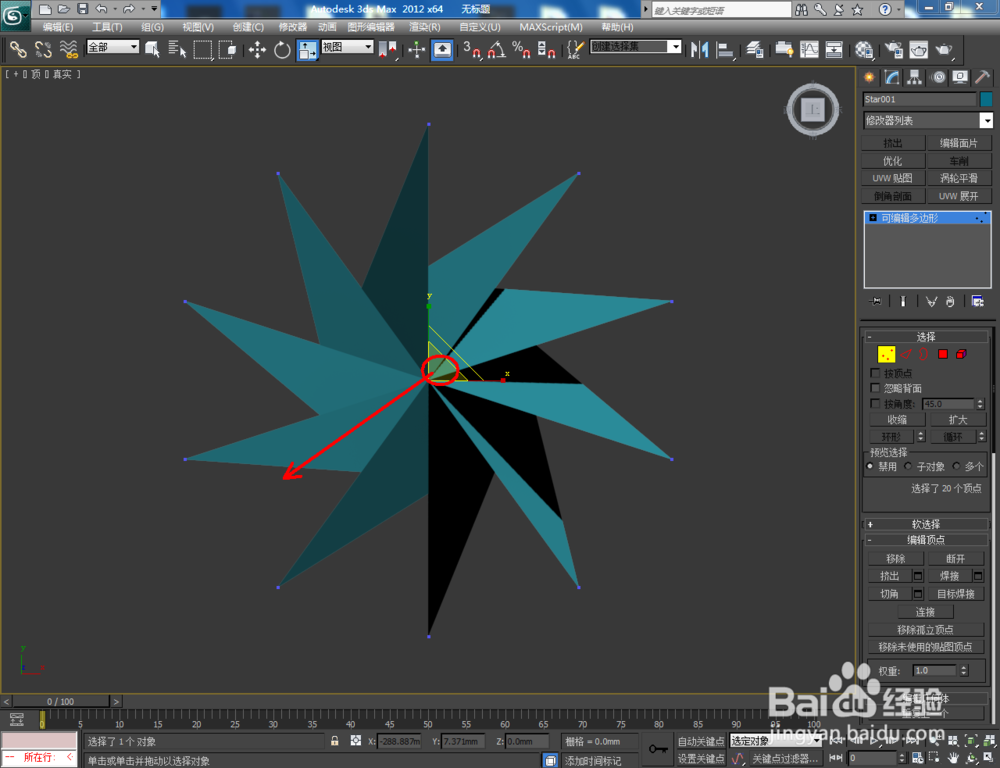1000x768 pixels.
Task: Select Edge sub-object level icon
Action: (906, 354)
